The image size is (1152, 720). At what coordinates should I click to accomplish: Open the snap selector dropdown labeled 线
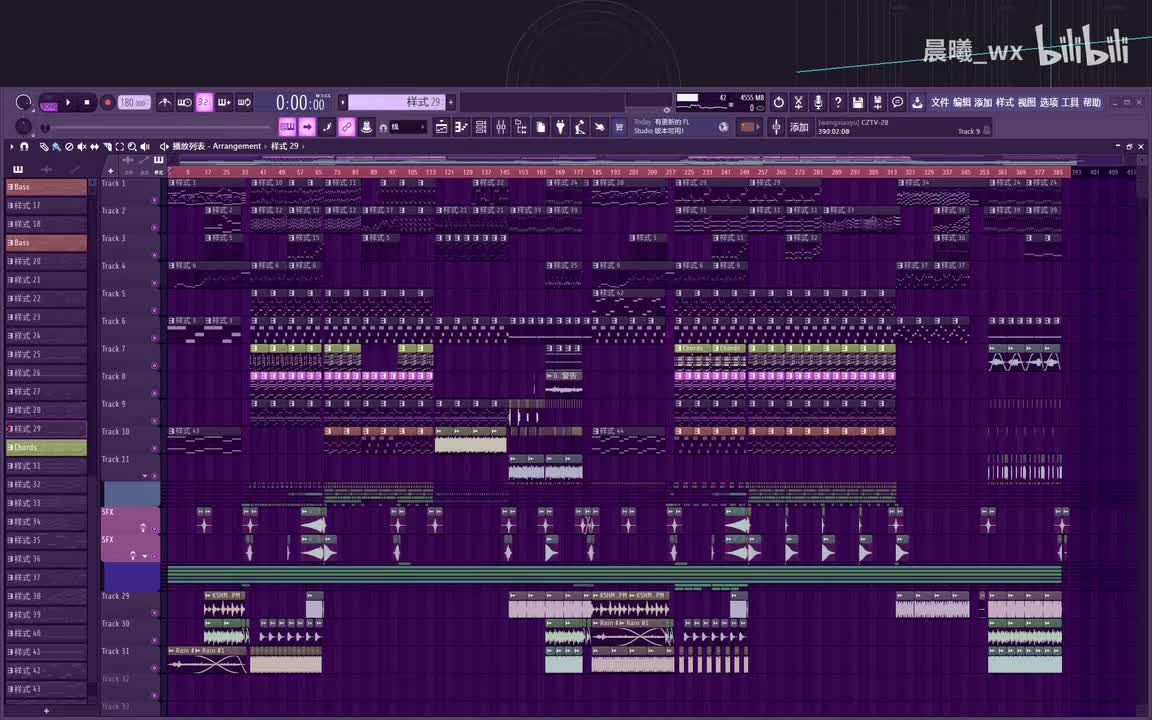(408, 127)
